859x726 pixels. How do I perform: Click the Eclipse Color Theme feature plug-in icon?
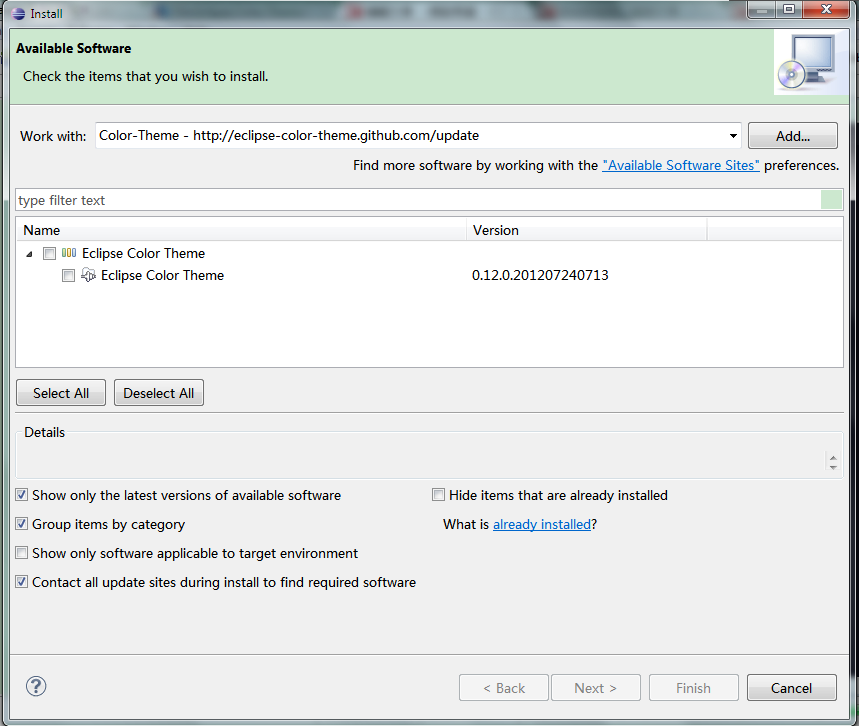88,275
